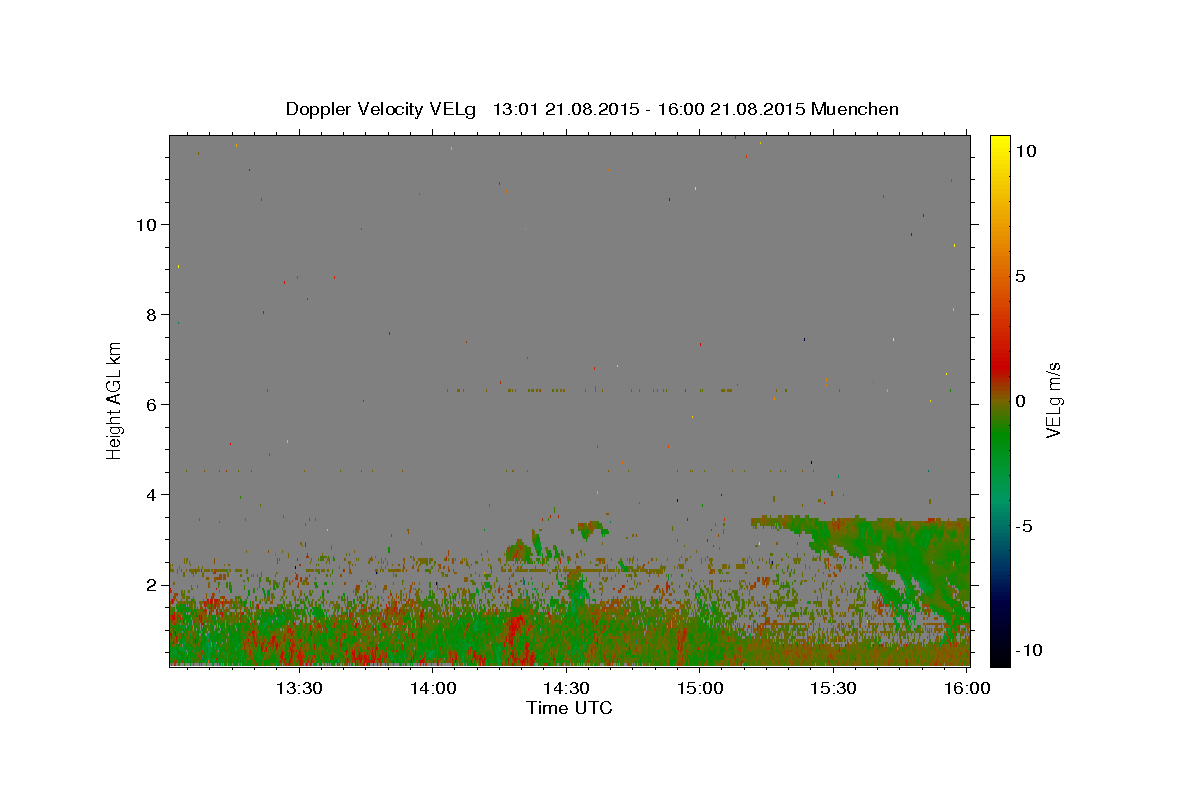This screenshot has height=800, width=1200.
Task: Click the 15:00 time tick label
Action: click(701, 688)
